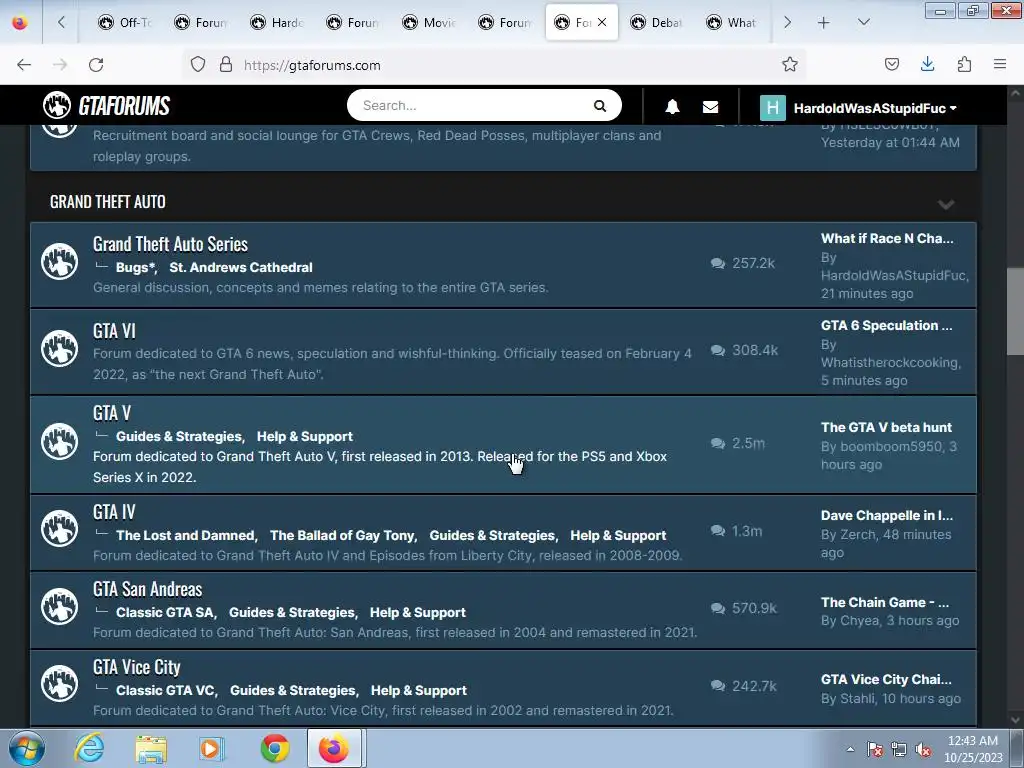Click Grand Theft Auto Series forum icon
This screenshot has width=1024, height=768.
pyautogui.click(x=59, y=261)
